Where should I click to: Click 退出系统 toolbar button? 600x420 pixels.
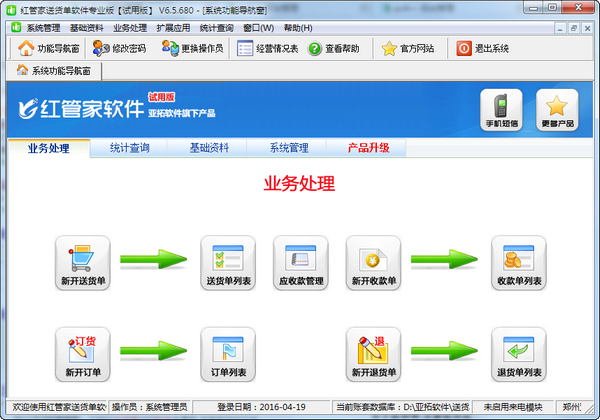(x=483, y=48)
